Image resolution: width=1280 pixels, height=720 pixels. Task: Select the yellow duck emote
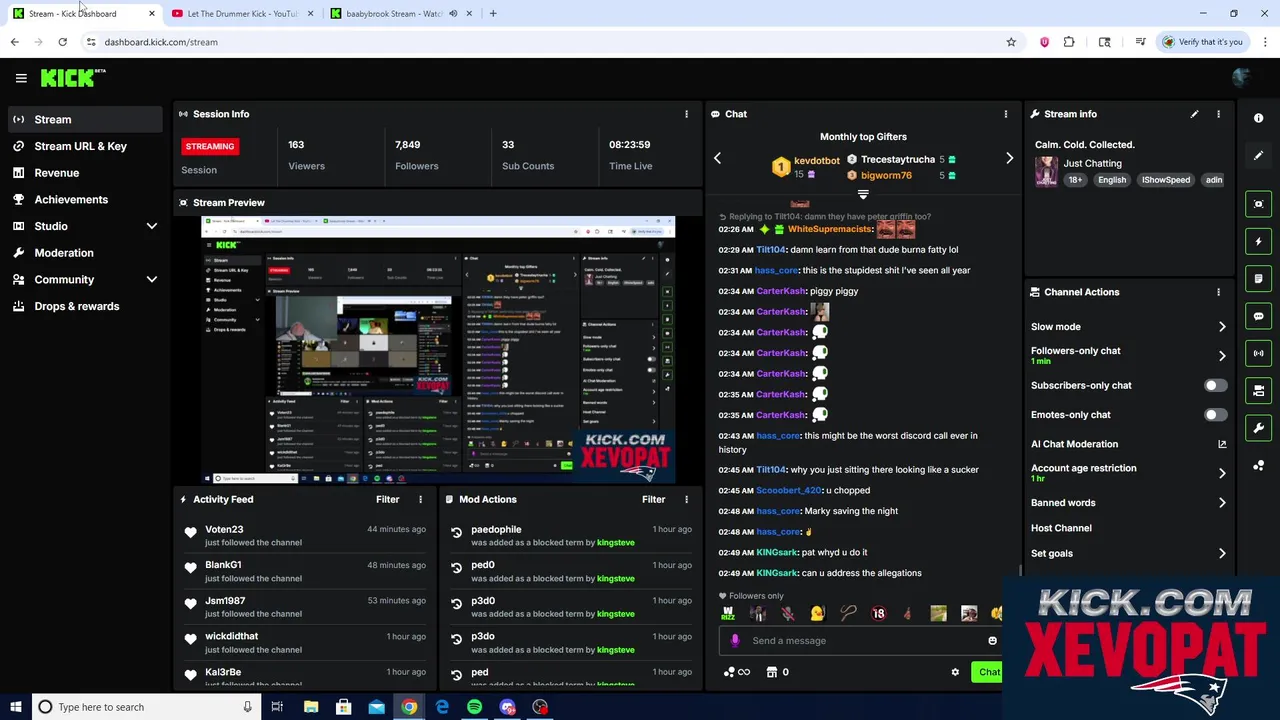pos(818,613)
